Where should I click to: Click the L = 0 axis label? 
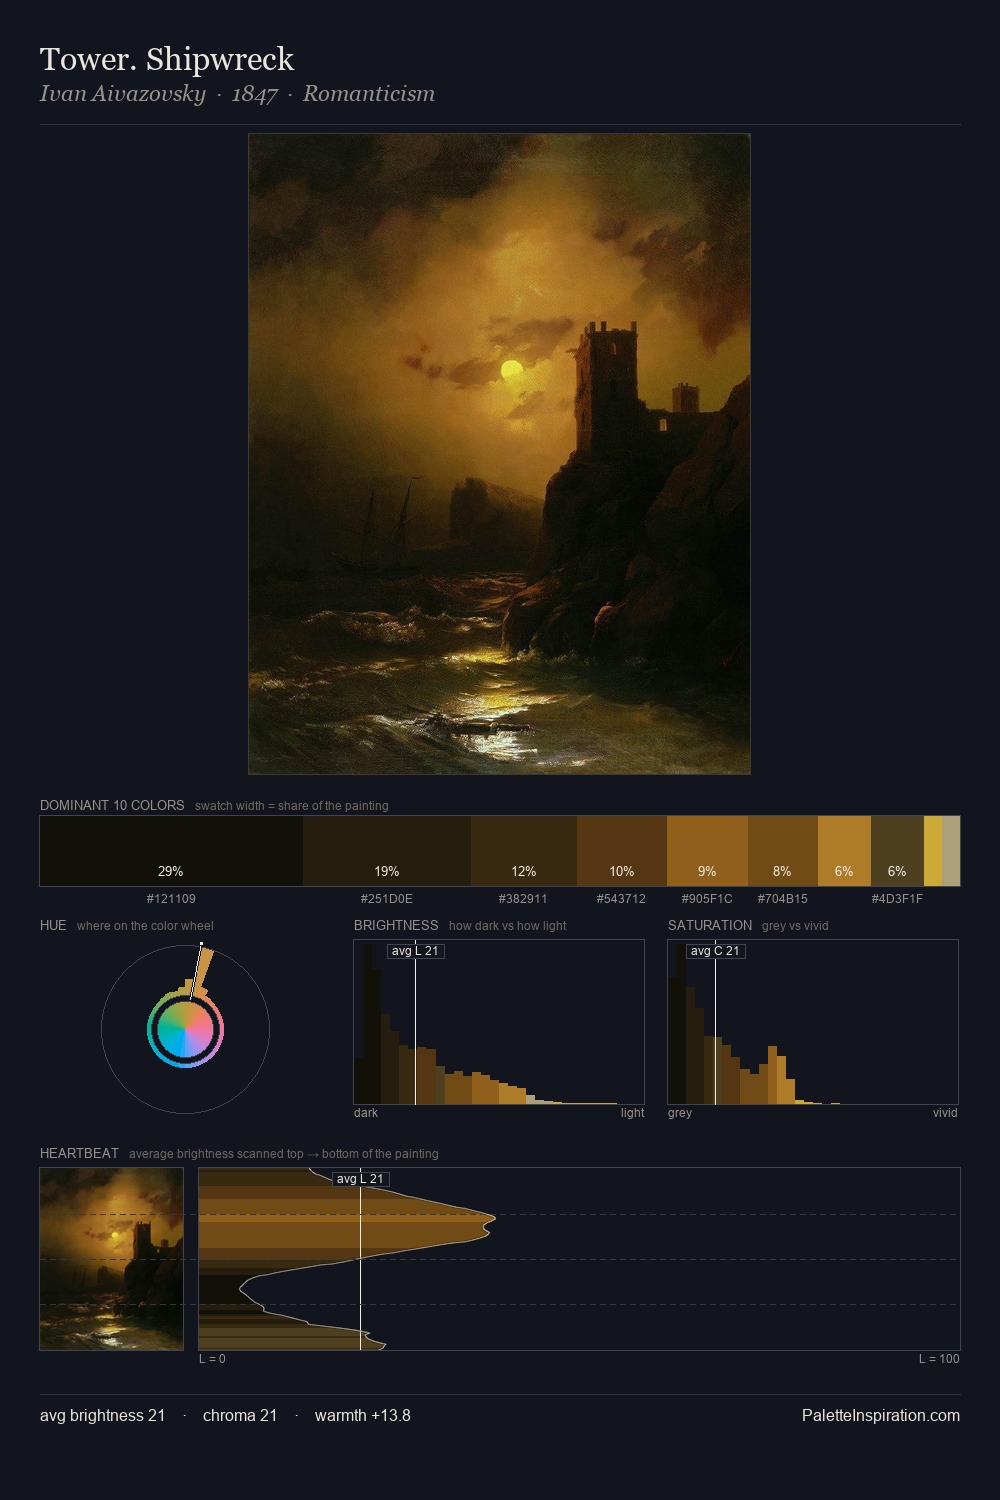[212, 1359]
